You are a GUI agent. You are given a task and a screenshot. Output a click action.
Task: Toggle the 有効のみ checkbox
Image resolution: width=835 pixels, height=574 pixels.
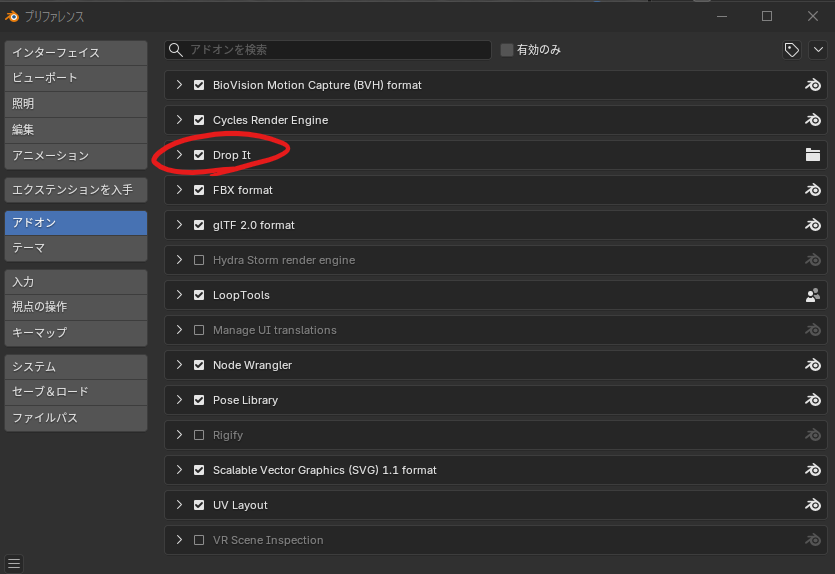click(507, 50)
